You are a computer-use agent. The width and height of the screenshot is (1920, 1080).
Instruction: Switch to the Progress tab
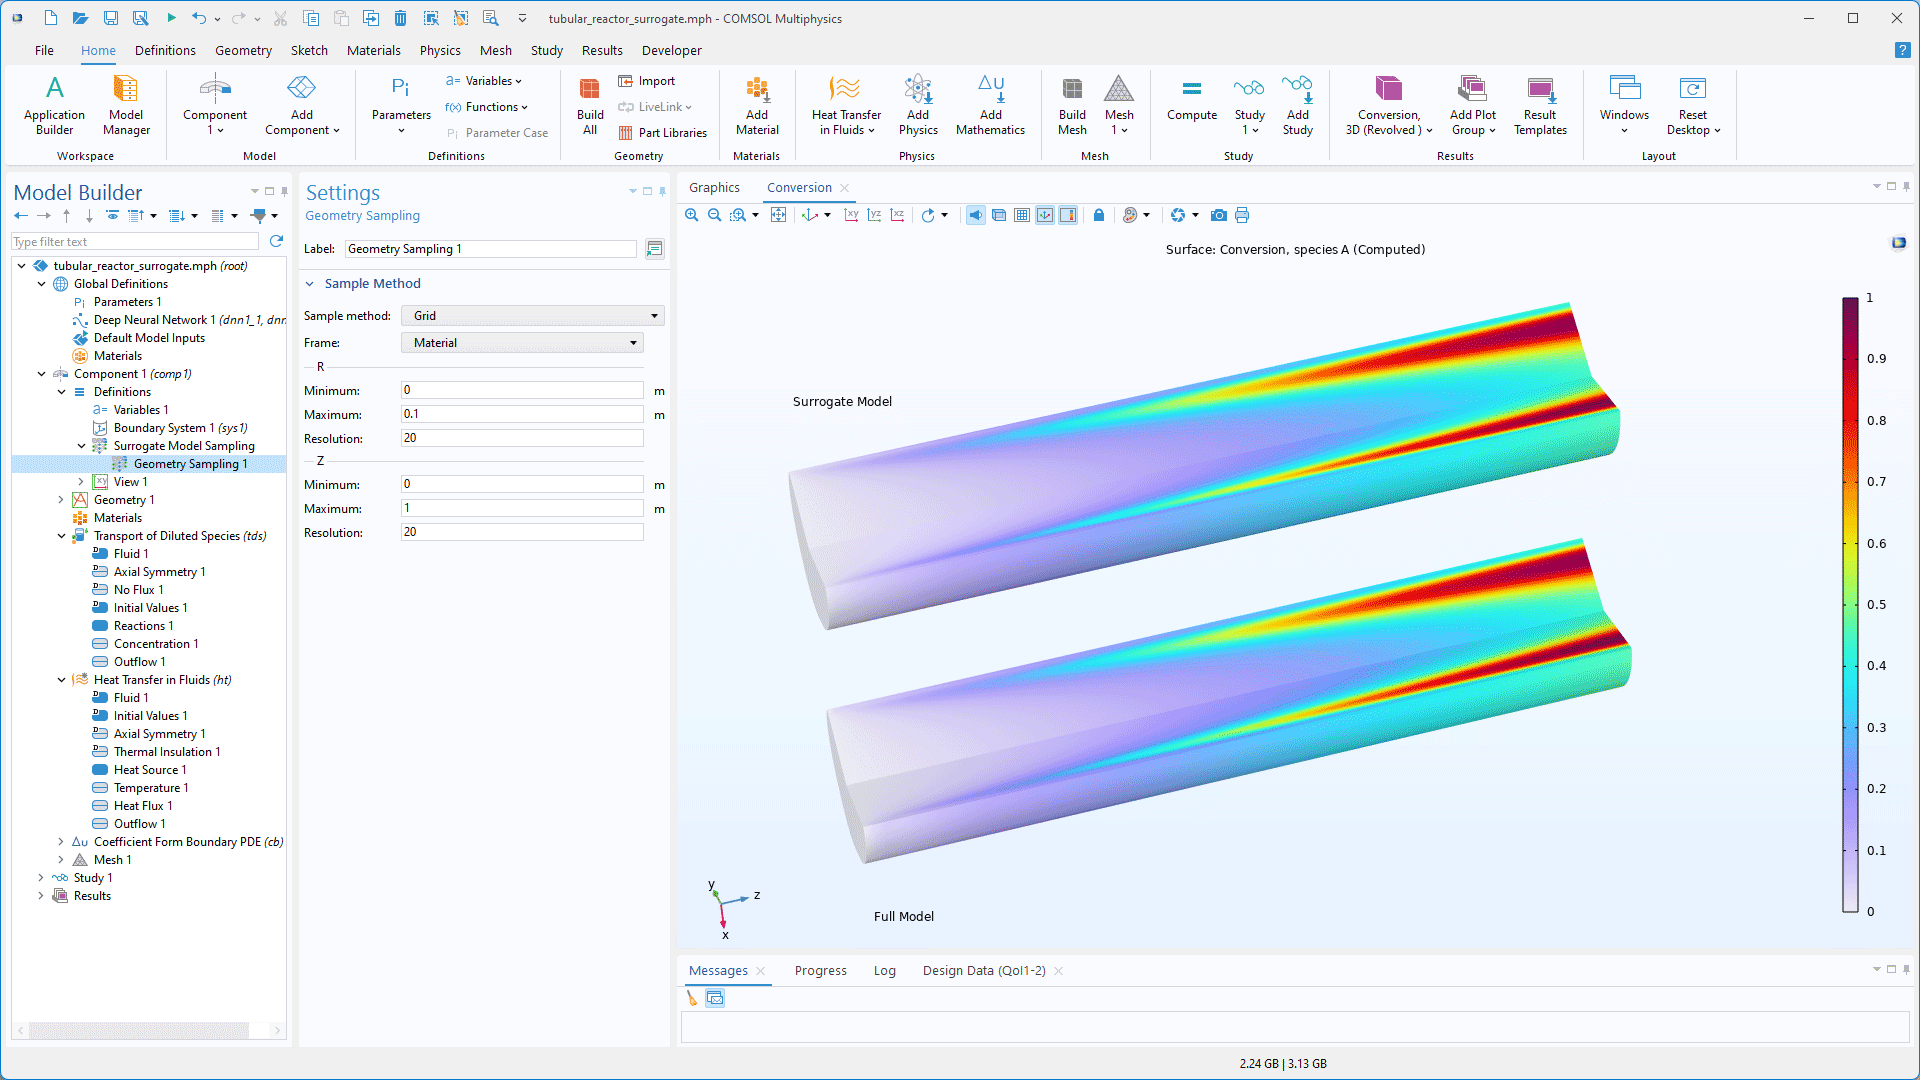pos(820,971)
